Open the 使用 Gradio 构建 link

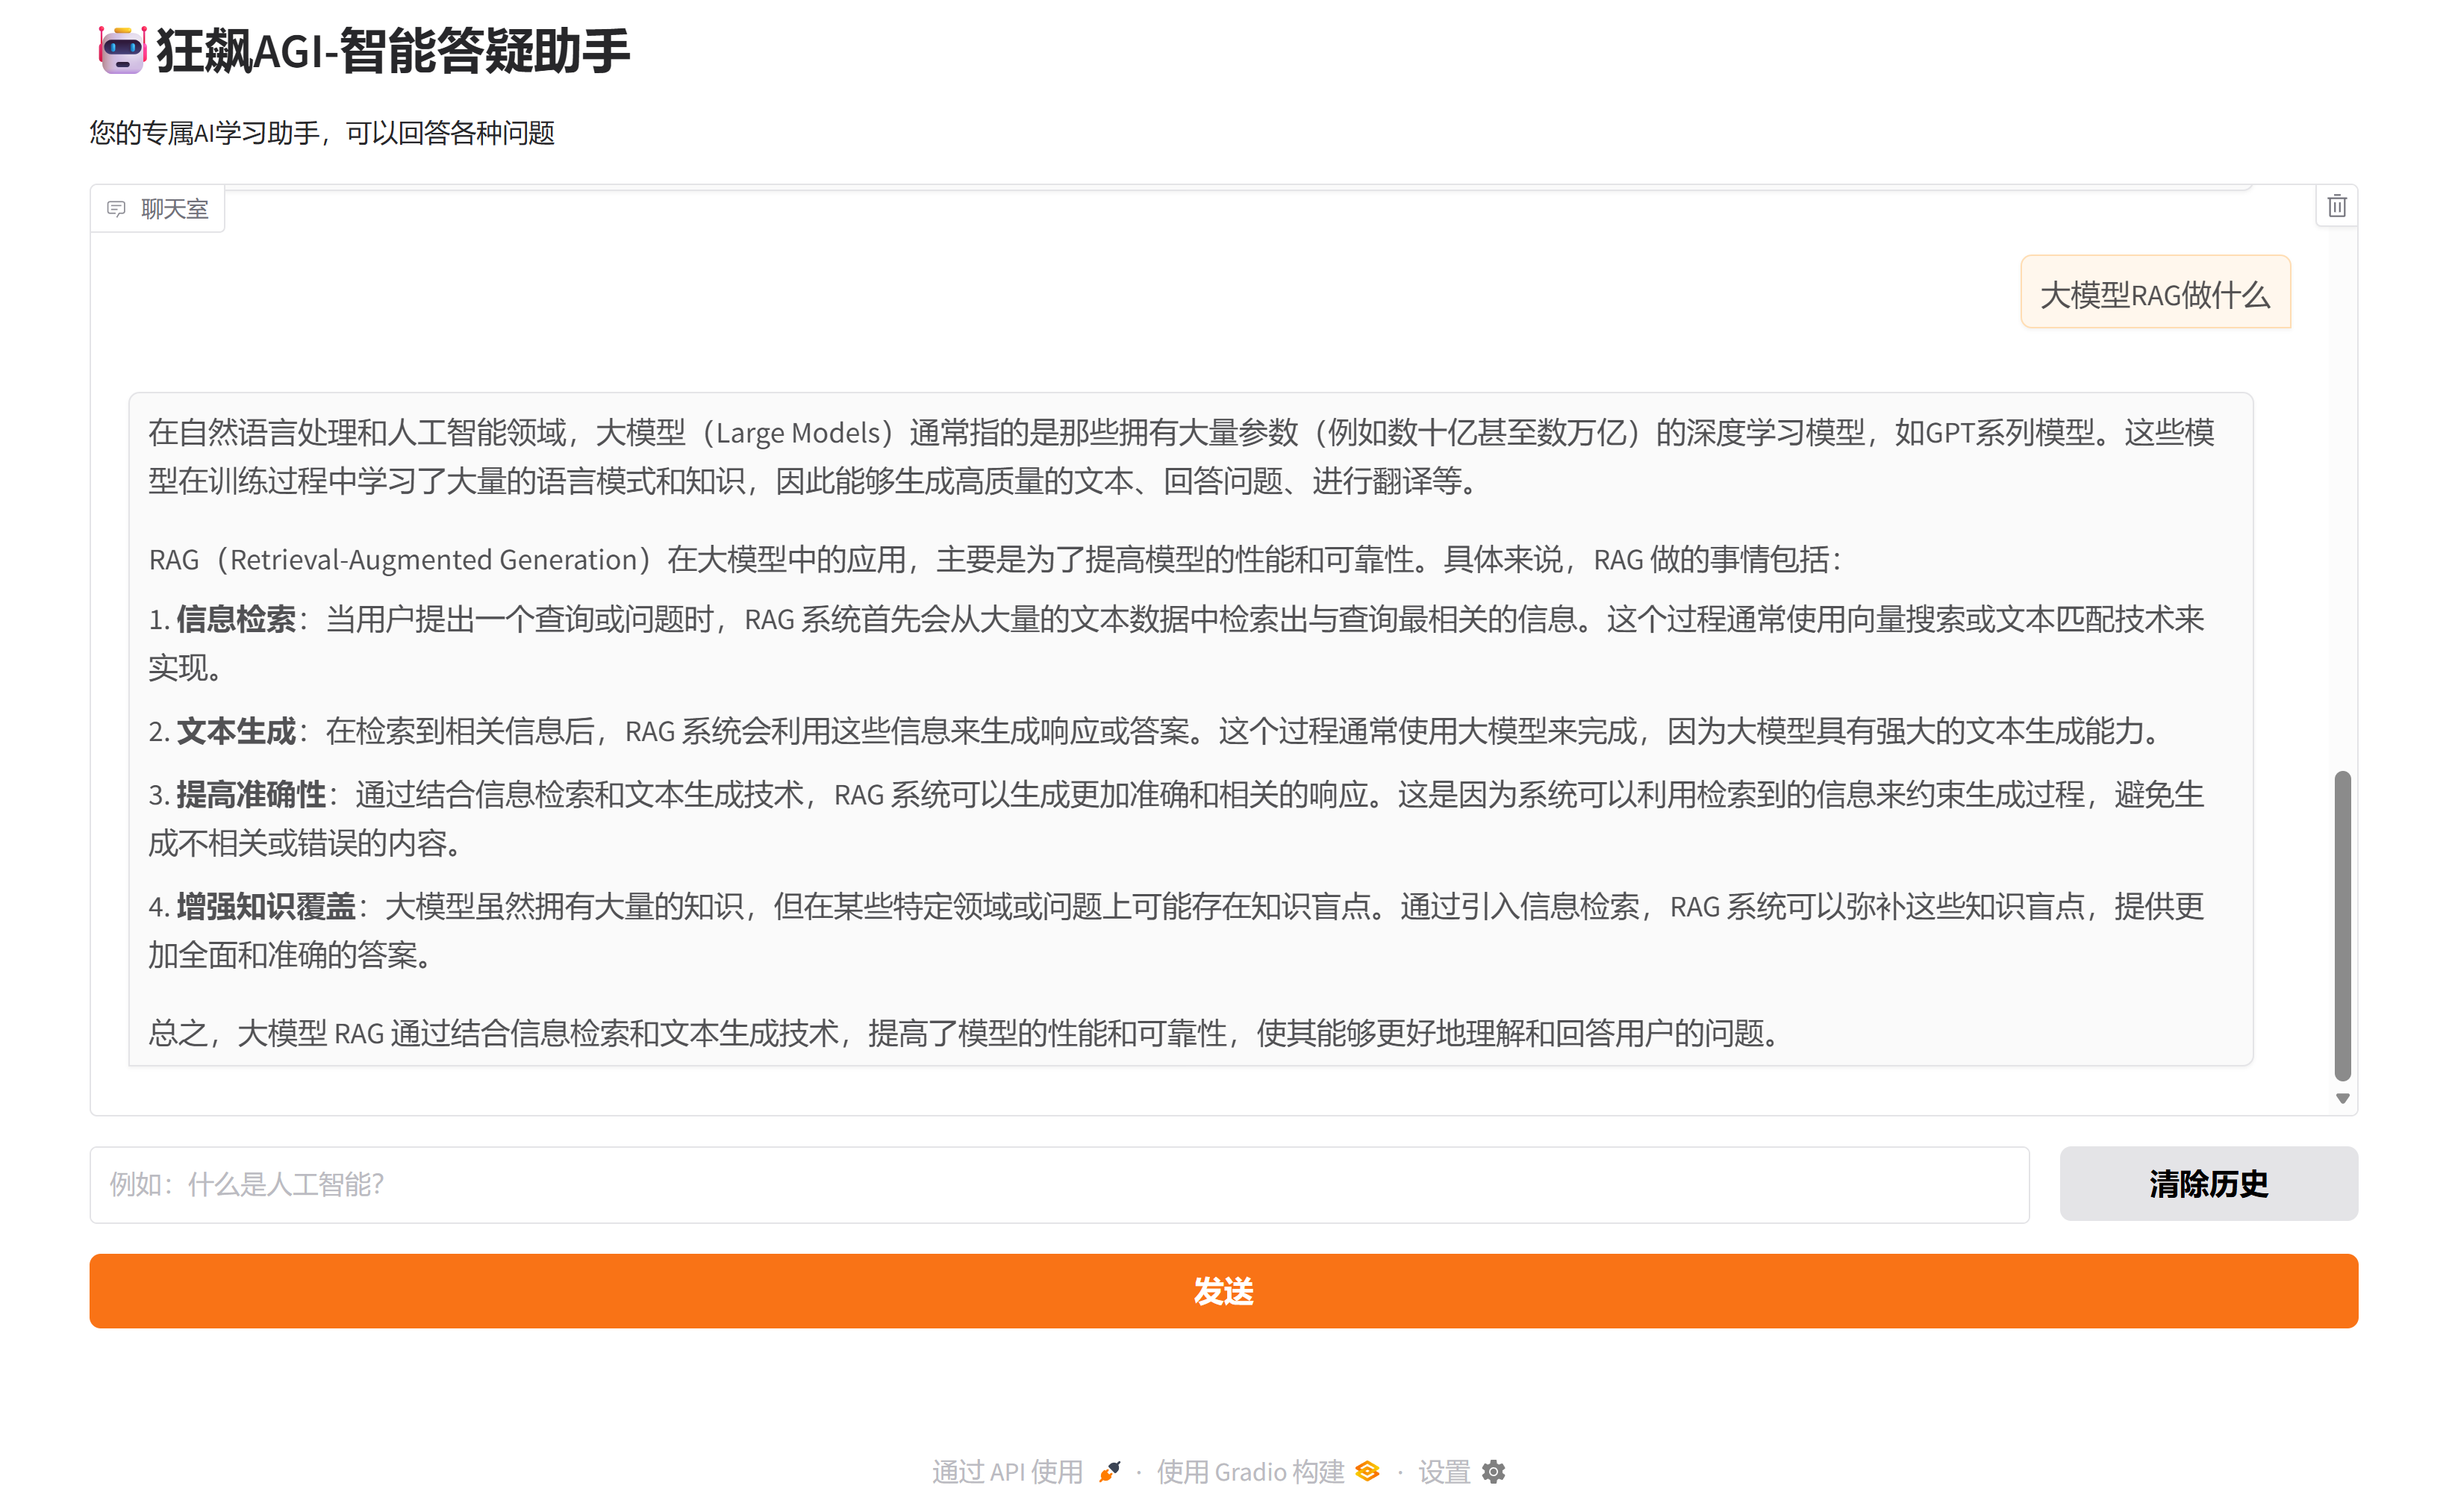1250,1471
